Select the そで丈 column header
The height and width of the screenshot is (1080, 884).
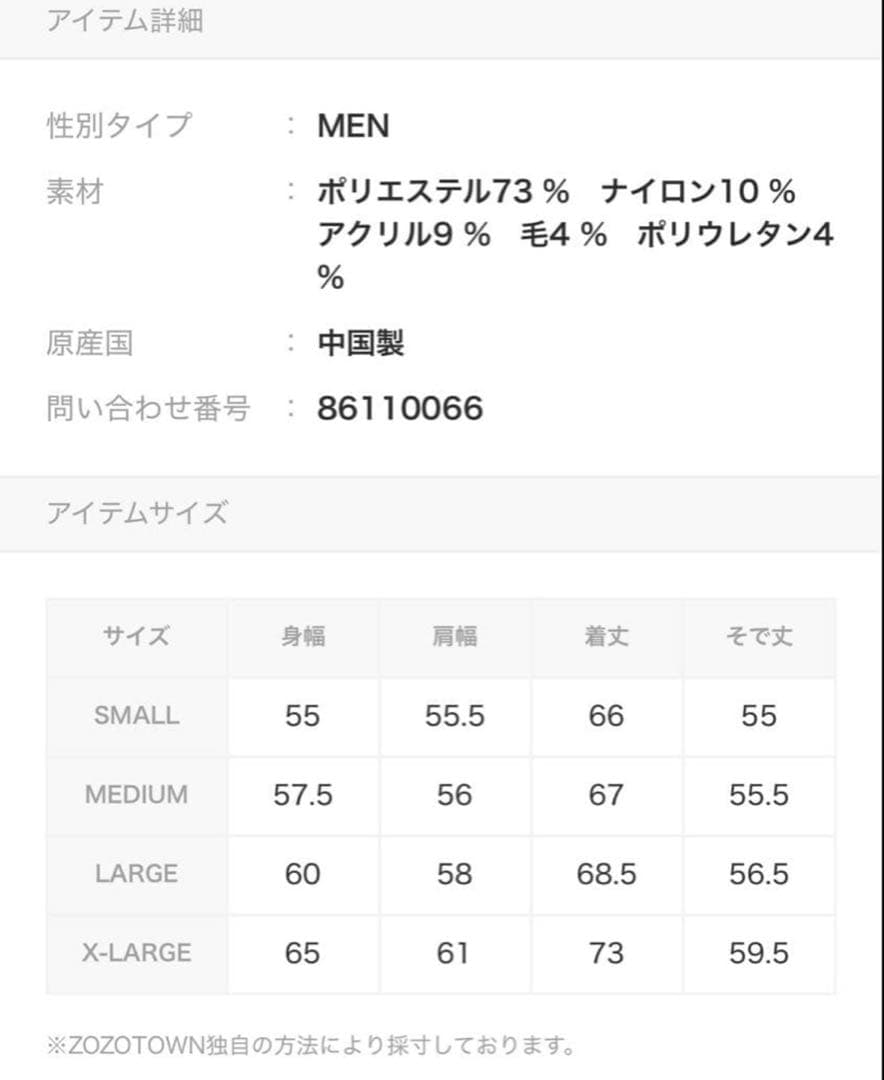[759, 637]
